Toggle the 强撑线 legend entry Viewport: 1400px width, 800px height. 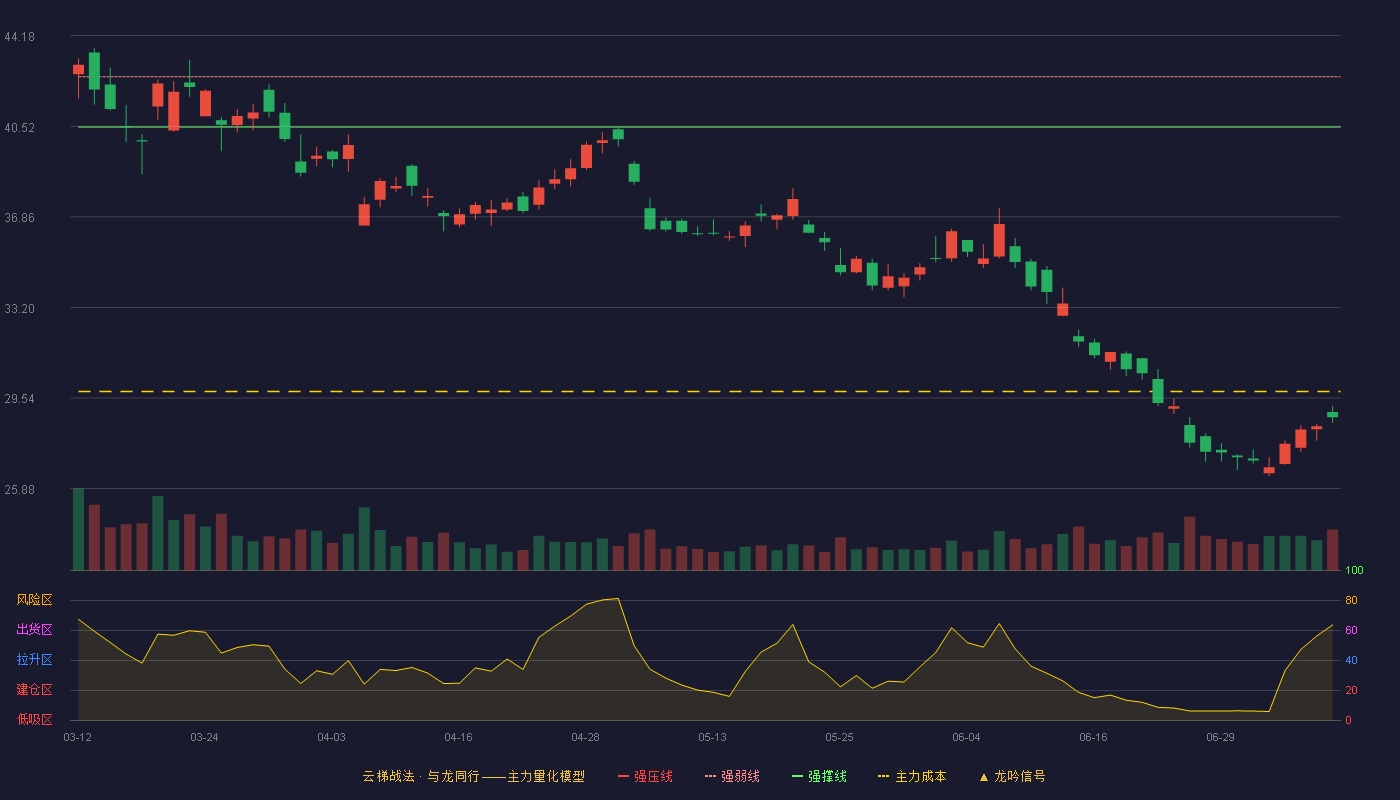coord(819,776)
